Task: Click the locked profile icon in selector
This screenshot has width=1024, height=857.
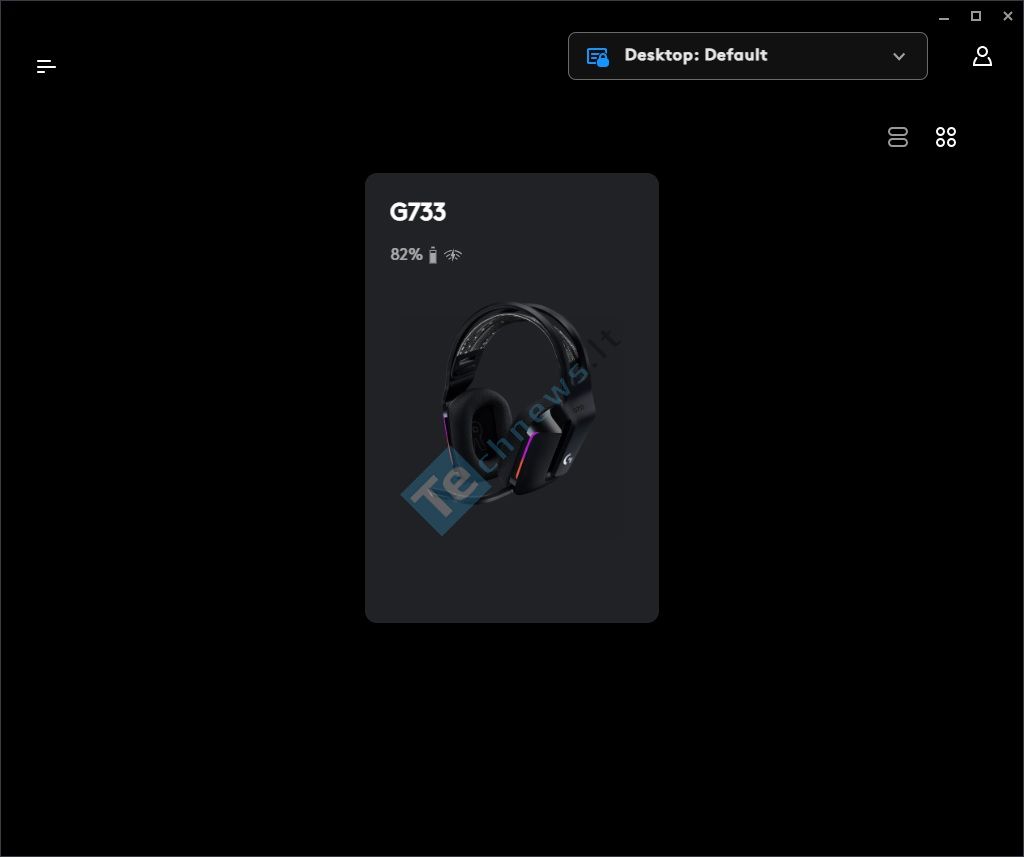Action: [598, 57]
